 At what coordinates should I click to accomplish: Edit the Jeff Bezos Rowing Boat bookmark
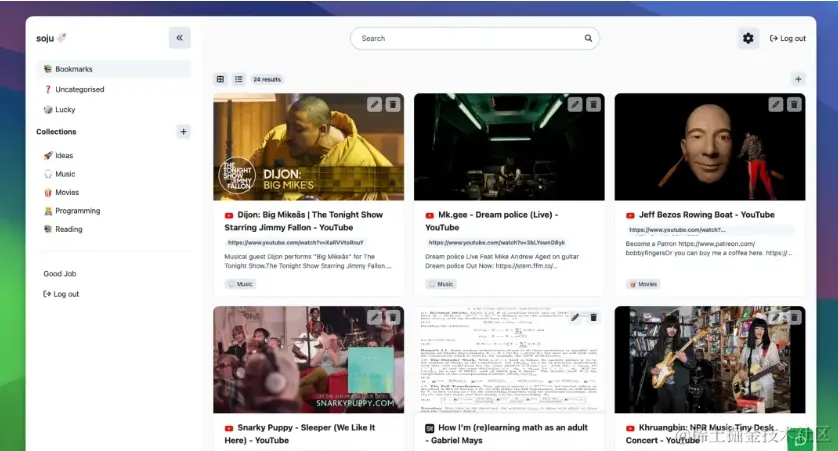775,104
